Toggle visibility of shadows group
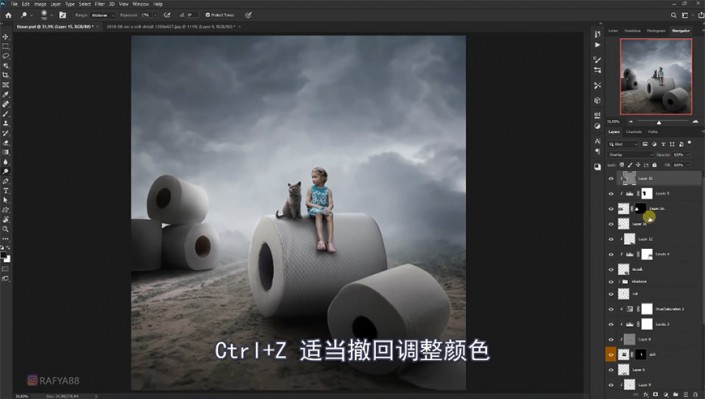Screen dimensions: 705x399 [x=611, y=282]
